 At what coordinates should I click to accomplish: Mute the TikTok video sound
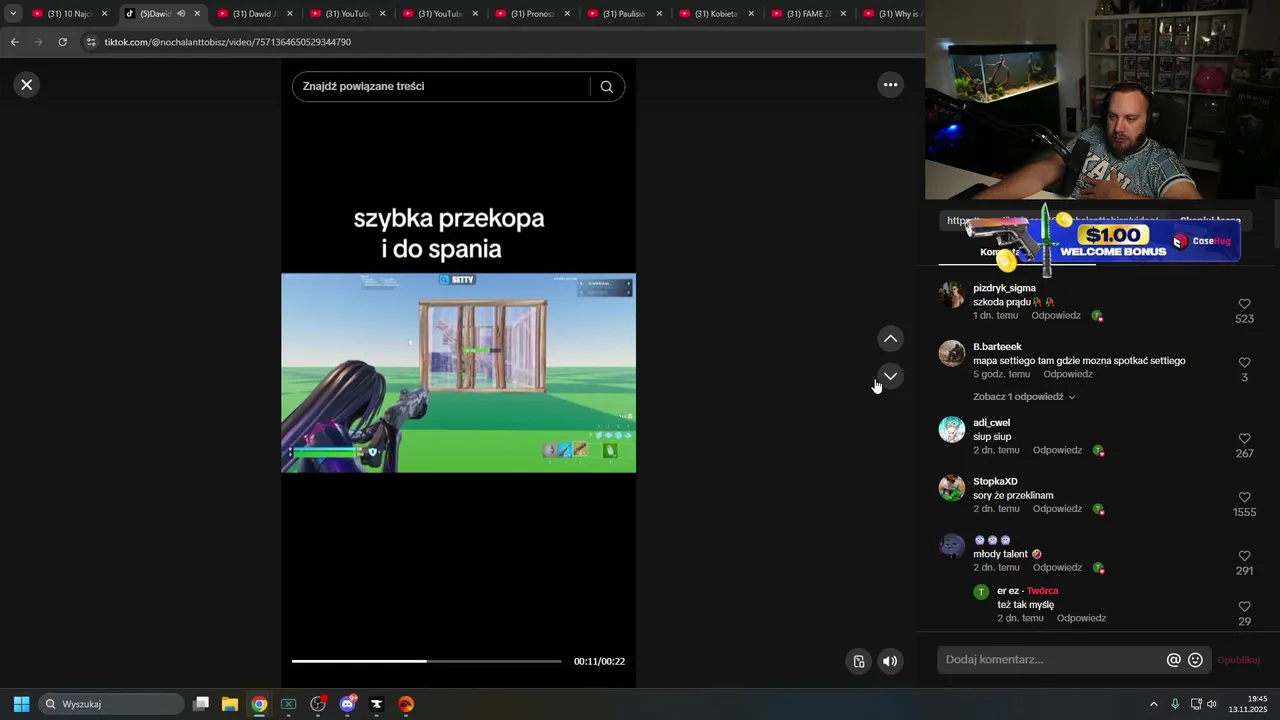[x=890, y=661]
